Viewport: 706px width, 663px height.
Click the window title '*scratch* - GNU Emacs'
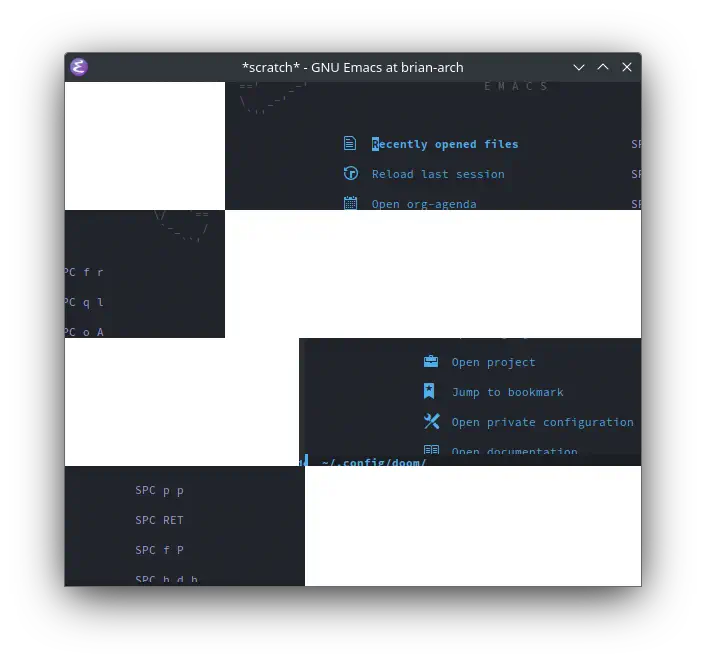tap(353, 67)
